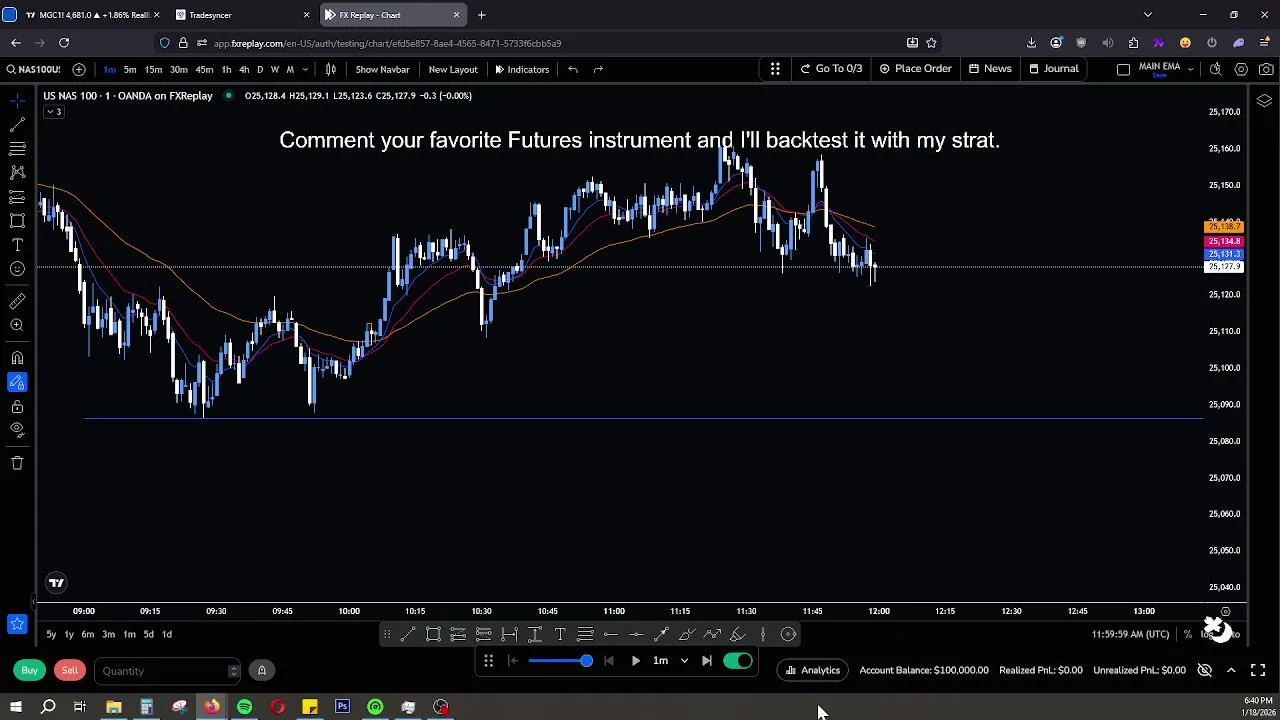1280x720 pixels.
Task: Select the 1h timeframe
Action: [x=226, y=69]
